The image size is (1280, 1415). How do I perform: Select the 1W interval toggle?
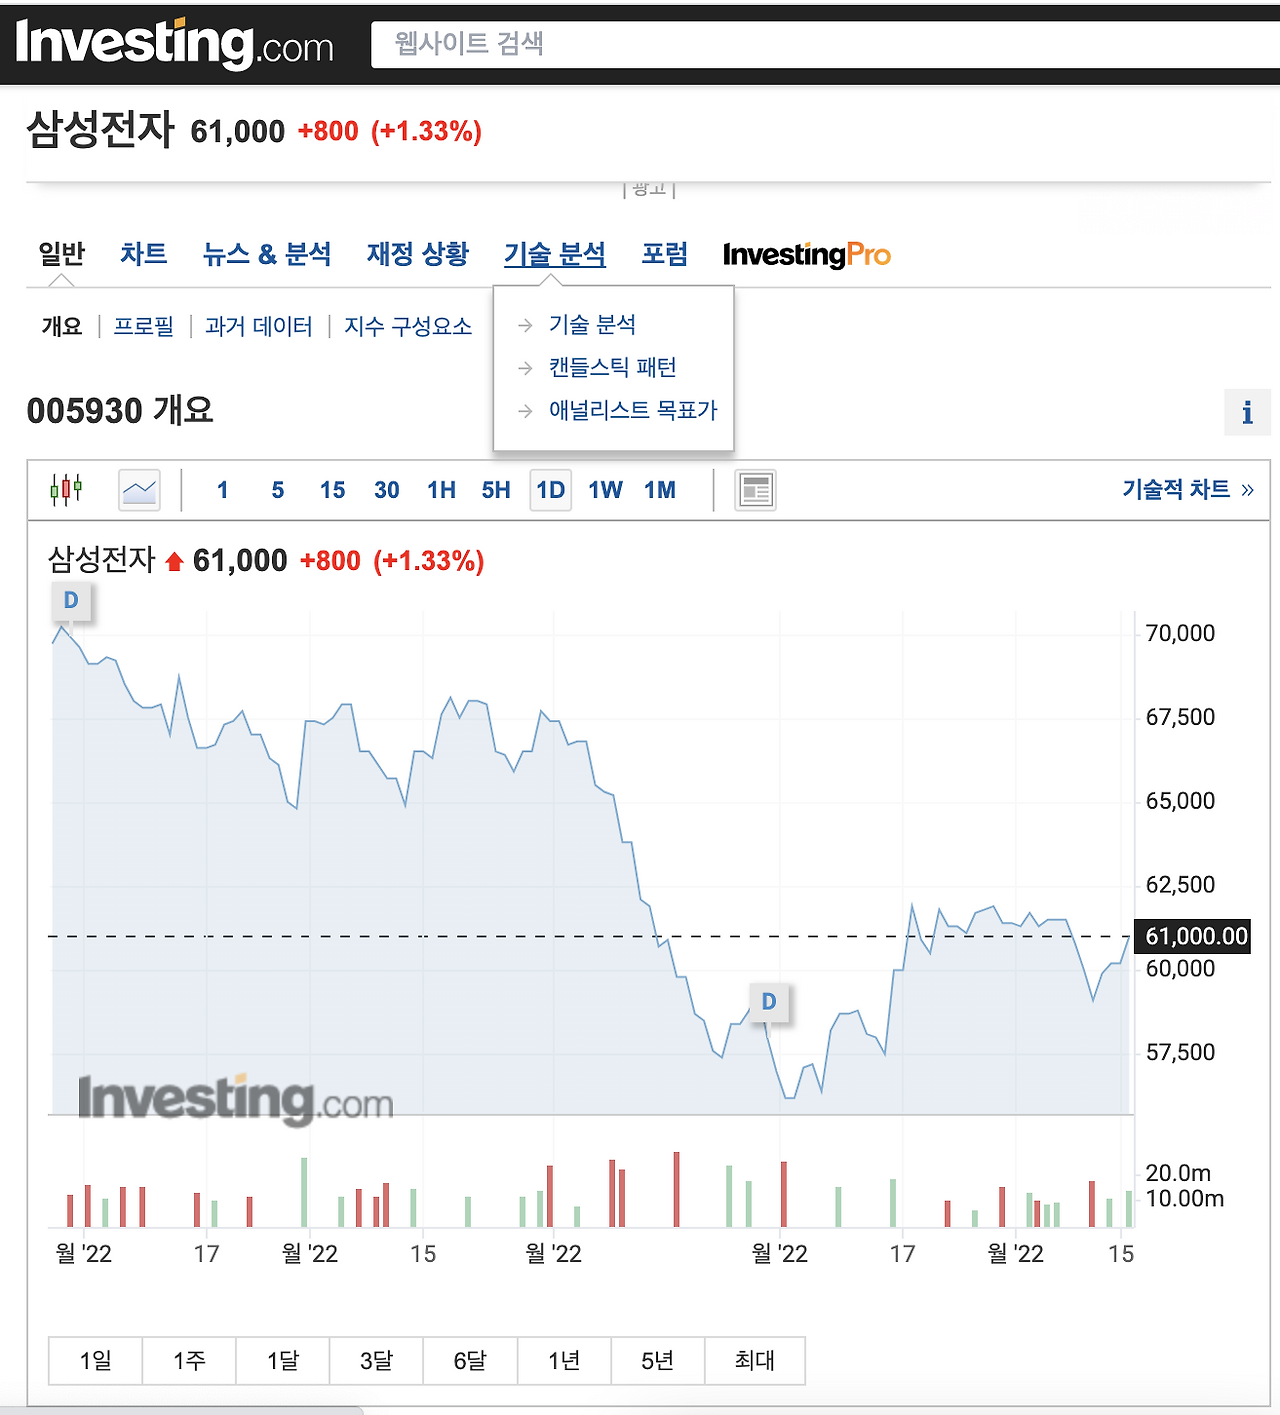(x=605, y=490)
